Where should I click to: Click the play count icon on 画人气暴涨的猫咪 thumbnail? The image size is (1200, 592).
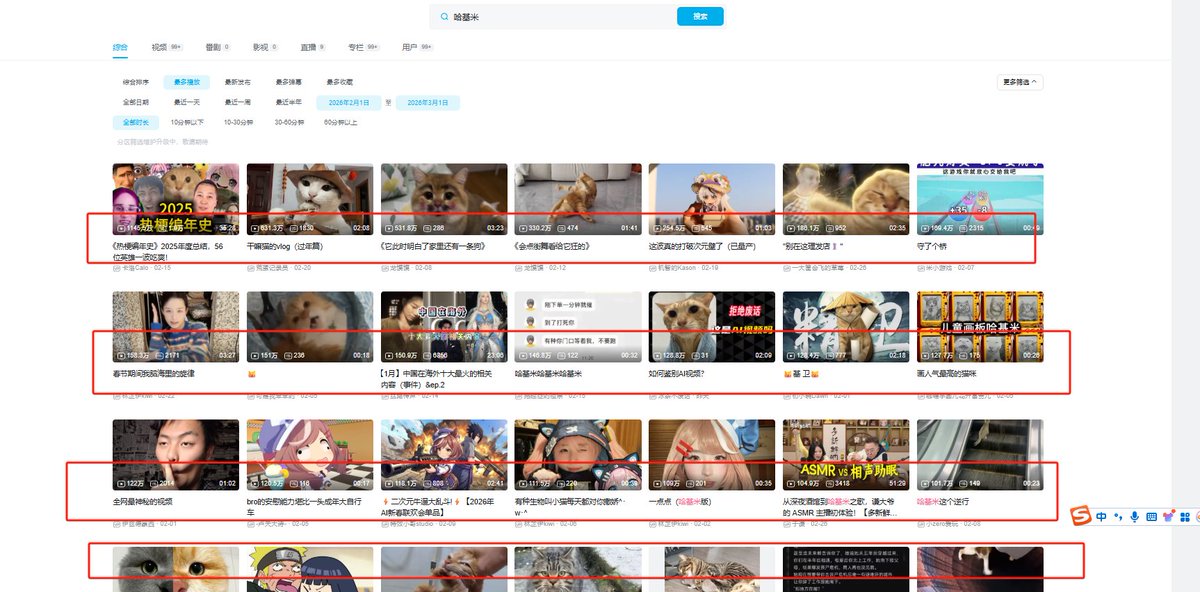(925, 356)
